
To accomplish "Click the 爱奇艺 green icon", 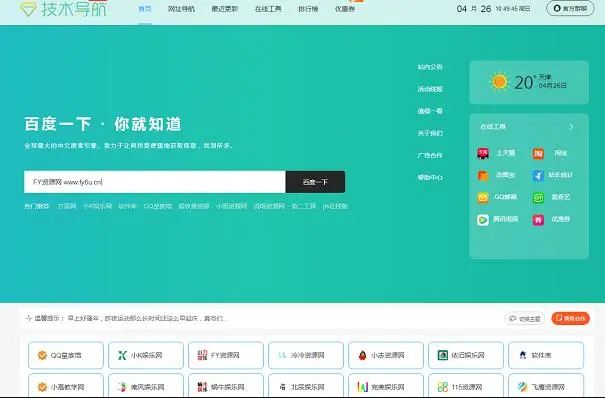I will pyautogui.click(x=538, y=197).
